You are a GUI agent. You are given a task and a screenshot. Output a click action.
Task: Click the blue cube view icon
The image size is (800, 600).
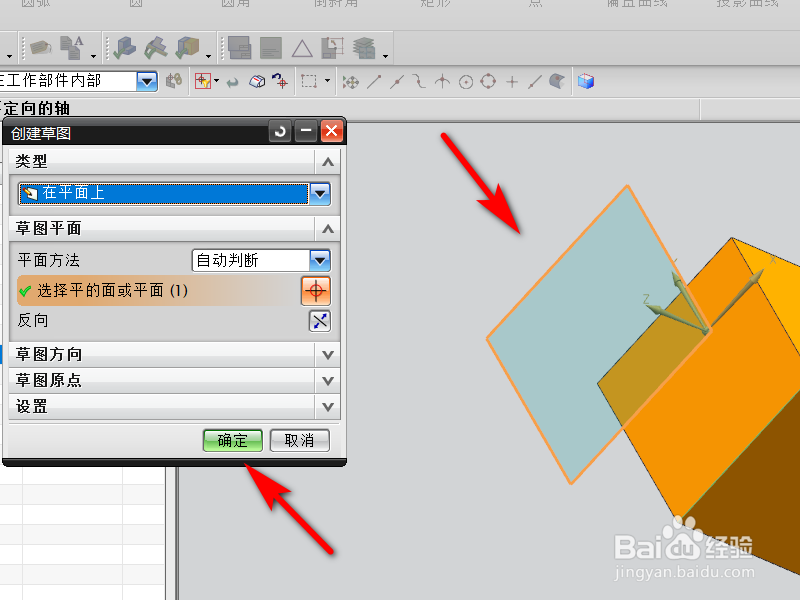pos(586,81)
